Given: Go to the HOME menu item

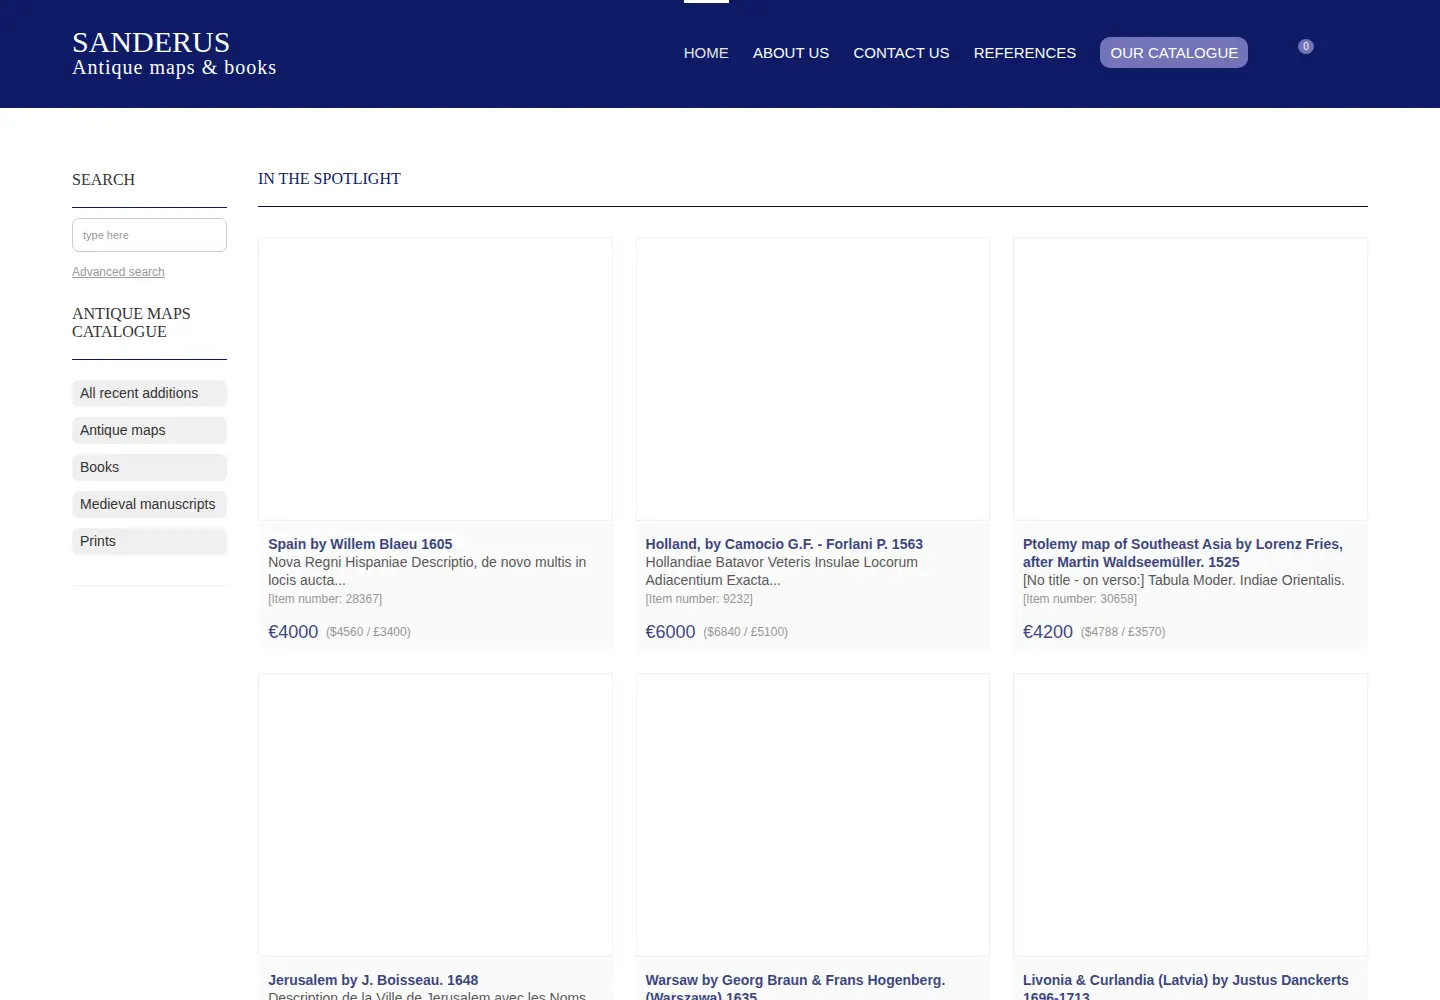Looking at the screenshot, I should pos(706,53).
